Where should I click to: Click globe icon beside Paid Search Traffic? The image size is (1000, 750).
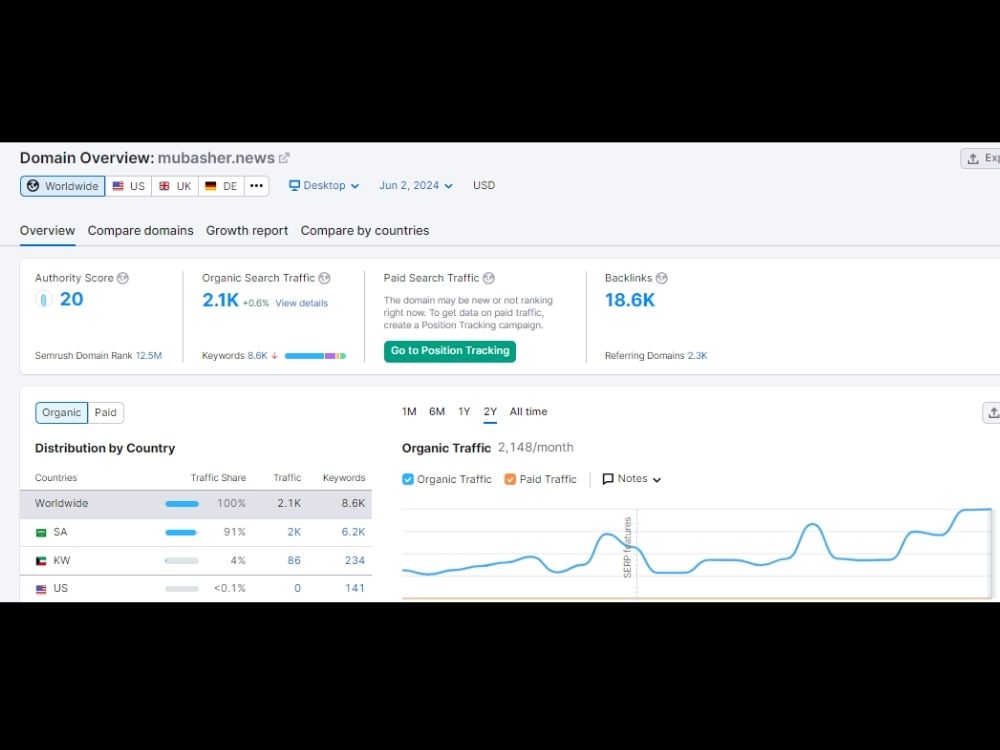click(x=489, y=278)
